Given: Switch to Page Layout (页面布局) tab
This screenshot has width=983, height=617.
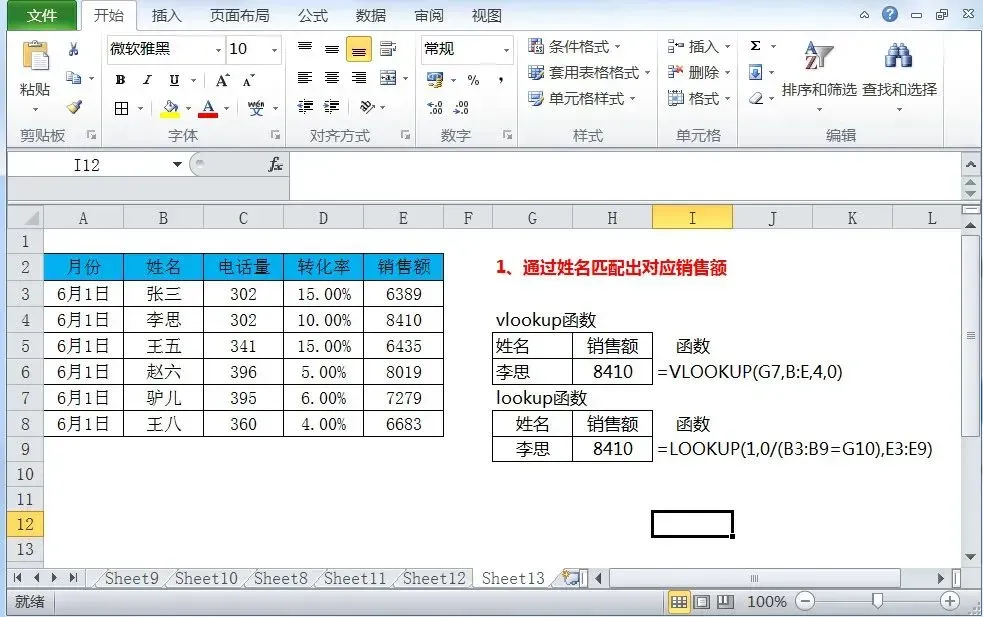Looking at the screenshot, I should pos(239,15).
